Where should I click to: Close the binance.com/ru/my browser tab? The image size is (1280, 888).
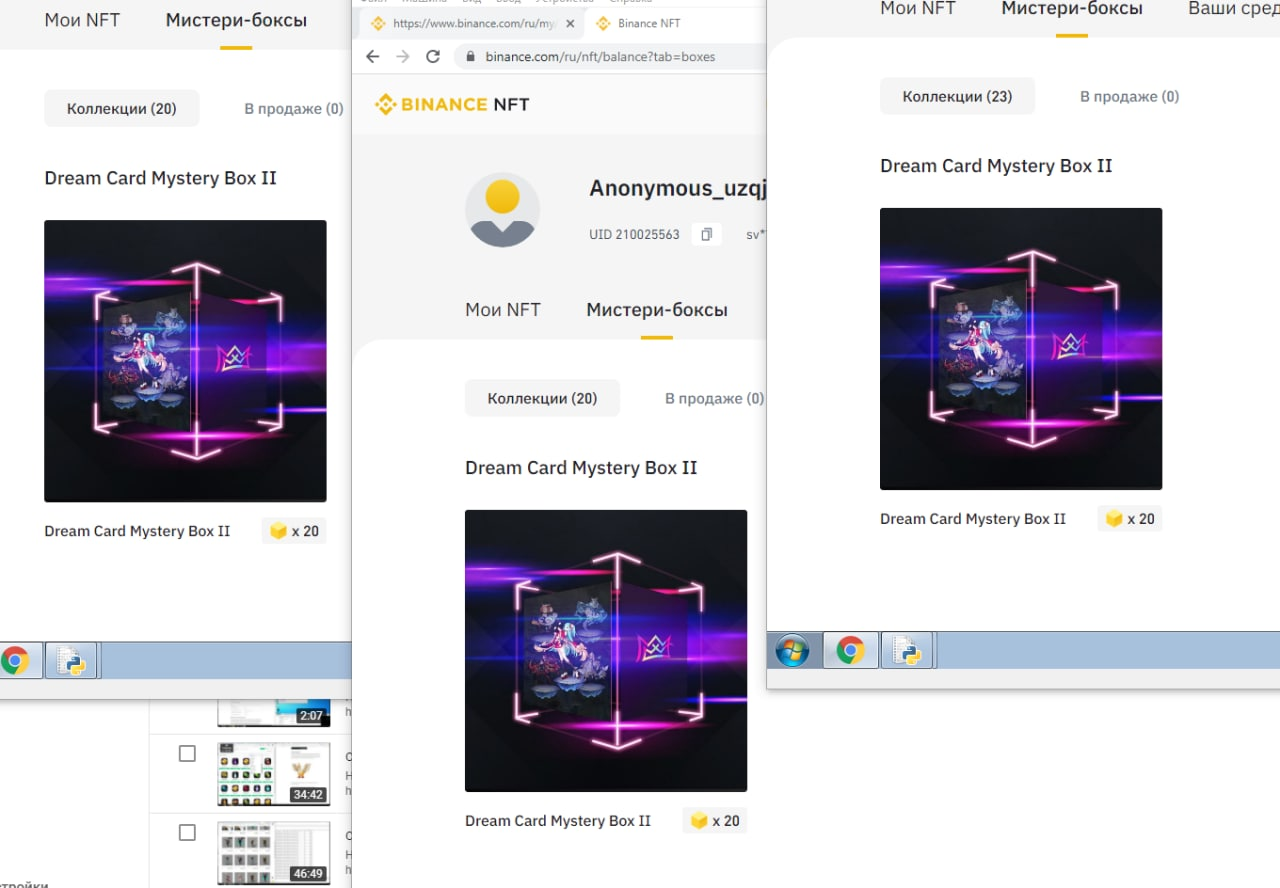(569, 23)
